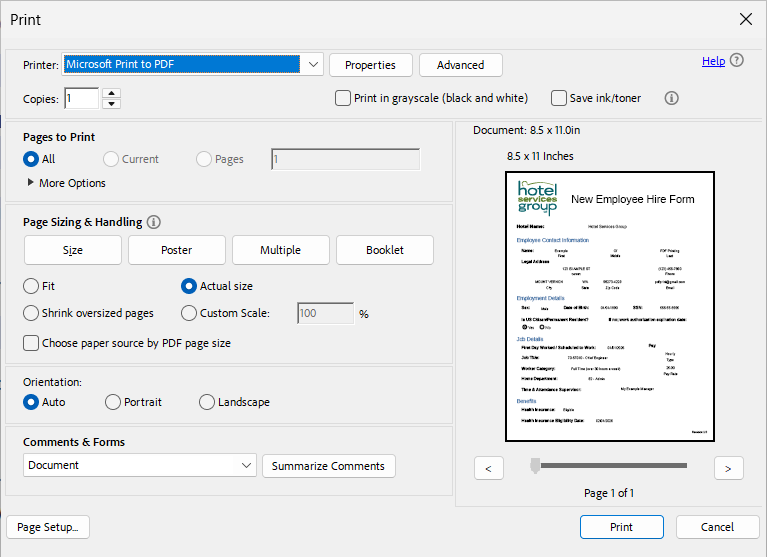Go to previous preview page
Image resolution: width=767 pixels, height=557 pixels.
tap(488, 468)
